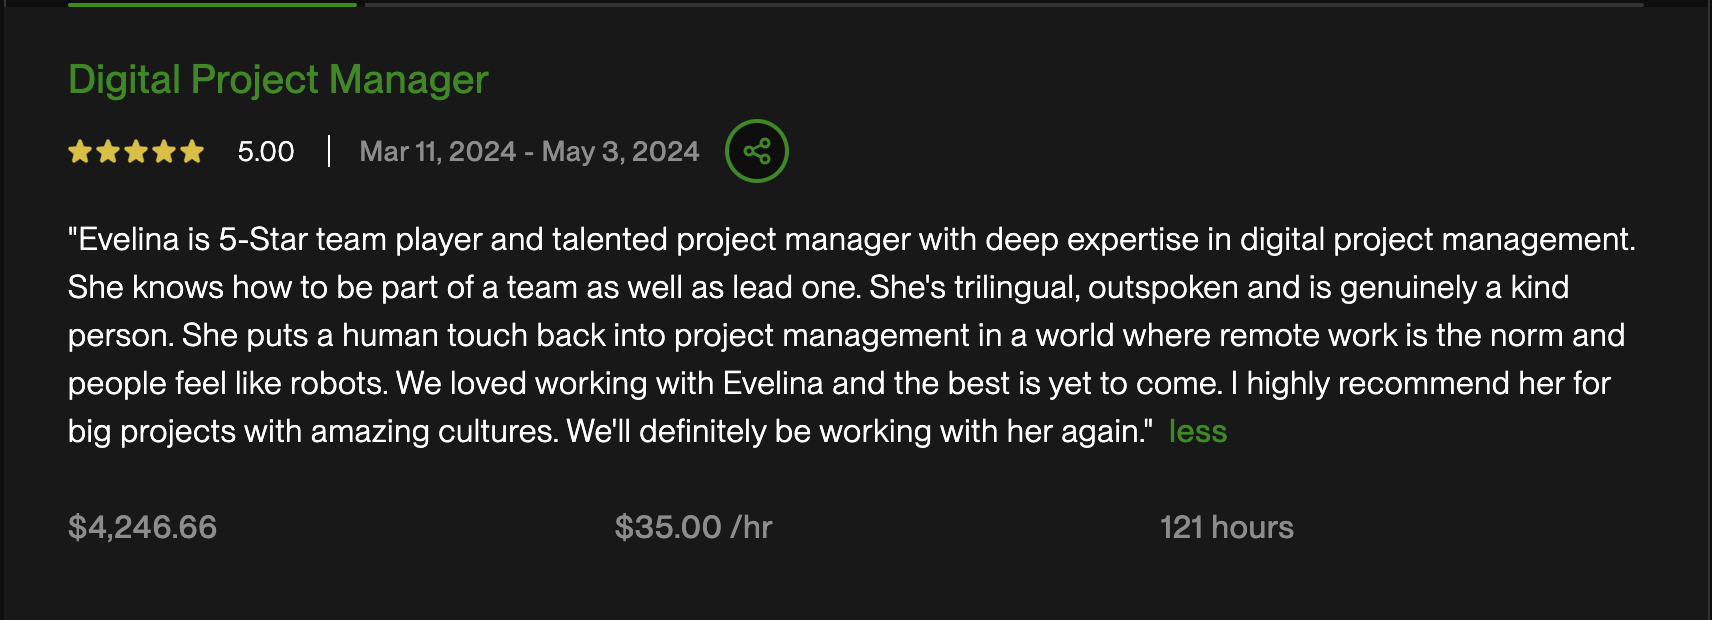Viewport: 1712px width, 620px height.
Task: Click the 121 hours worked figure
Action: 1226,527
